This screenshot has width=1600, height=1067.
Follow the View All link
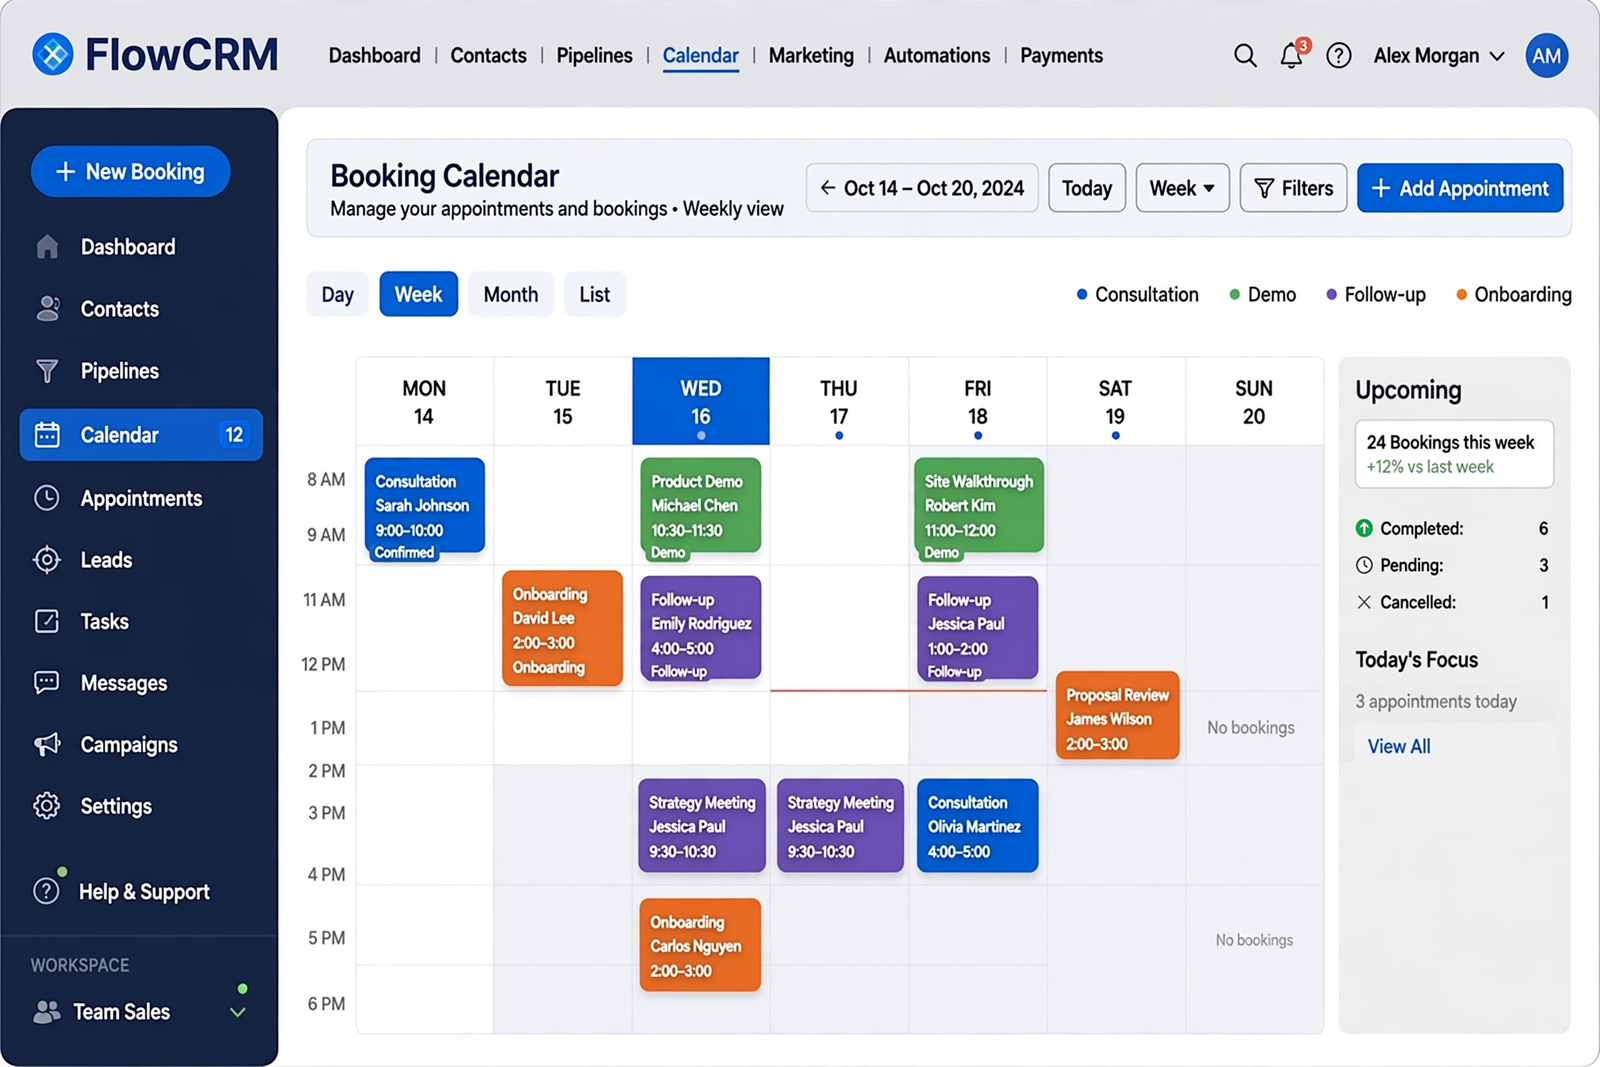(x=1398, y=746)
